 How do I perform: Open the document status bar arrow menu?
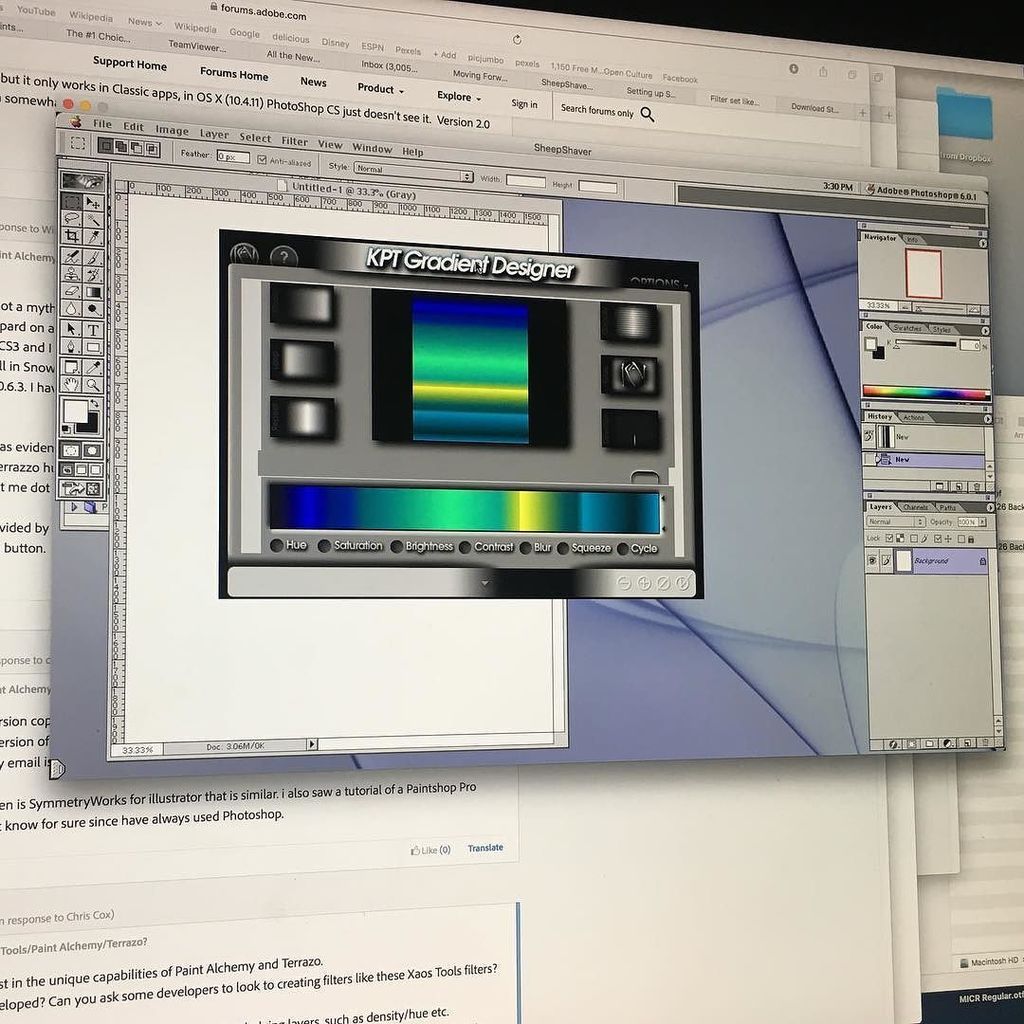pos(312,744)
